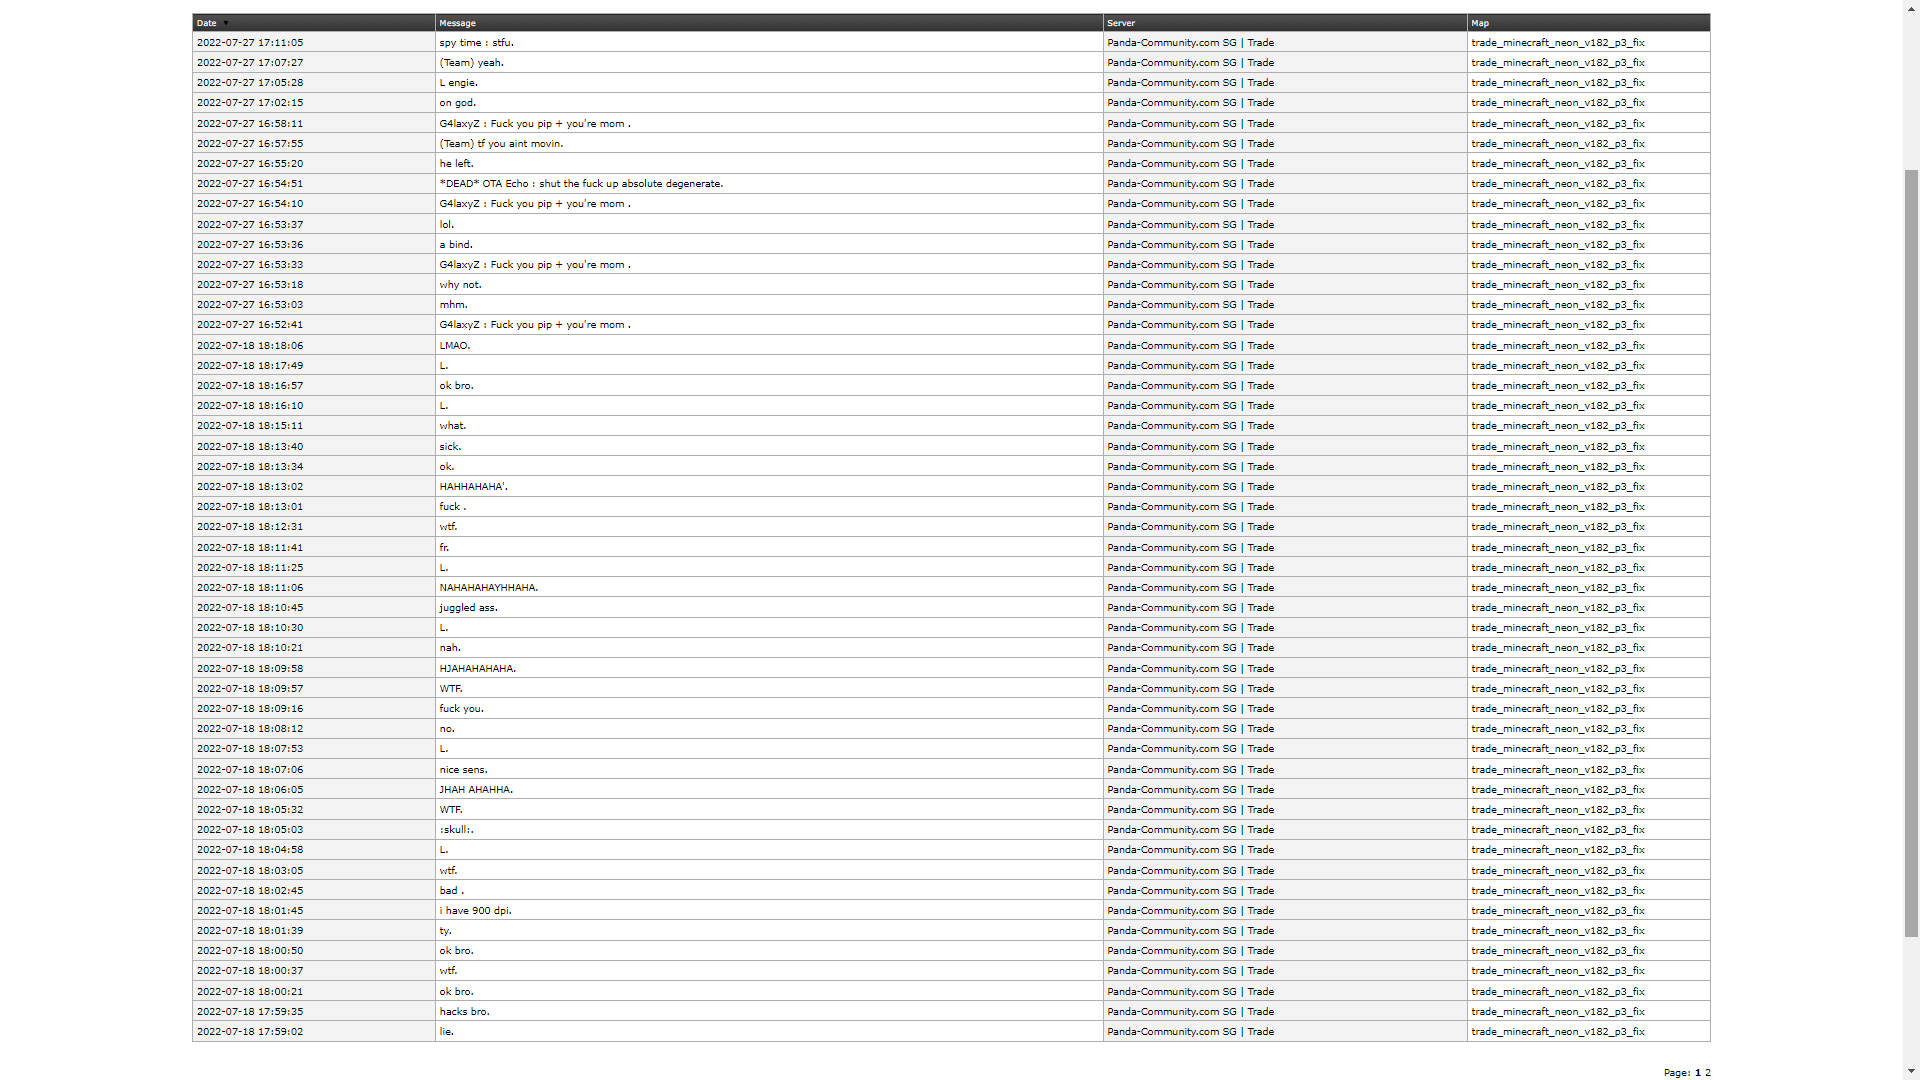The width and height of the screenshot is (1920, 1080).
Task: Click server link in first table row
Action: (1190, 43)
